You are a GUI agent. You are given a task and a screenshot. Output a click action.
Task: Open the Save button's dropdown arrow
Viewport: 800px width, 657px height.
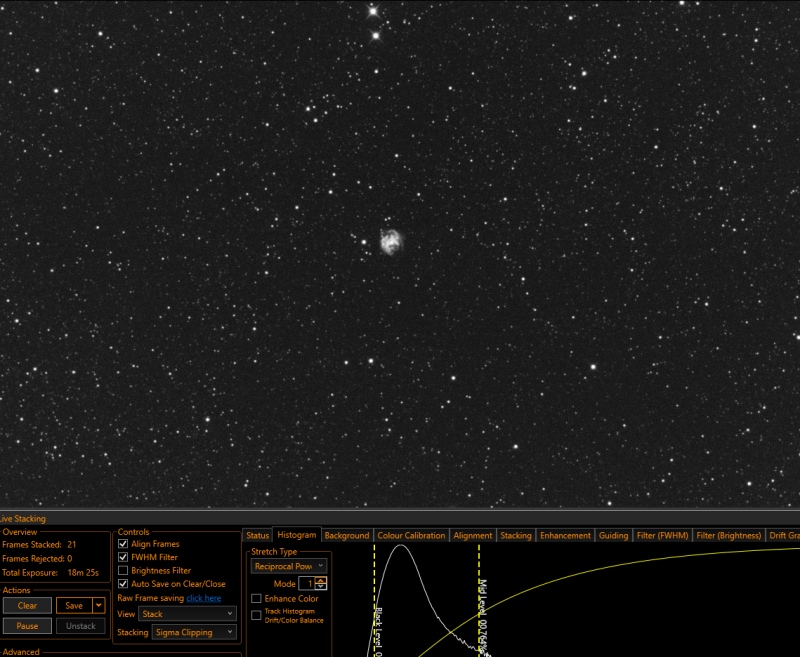pyautogui.click(x=99, y=605)
